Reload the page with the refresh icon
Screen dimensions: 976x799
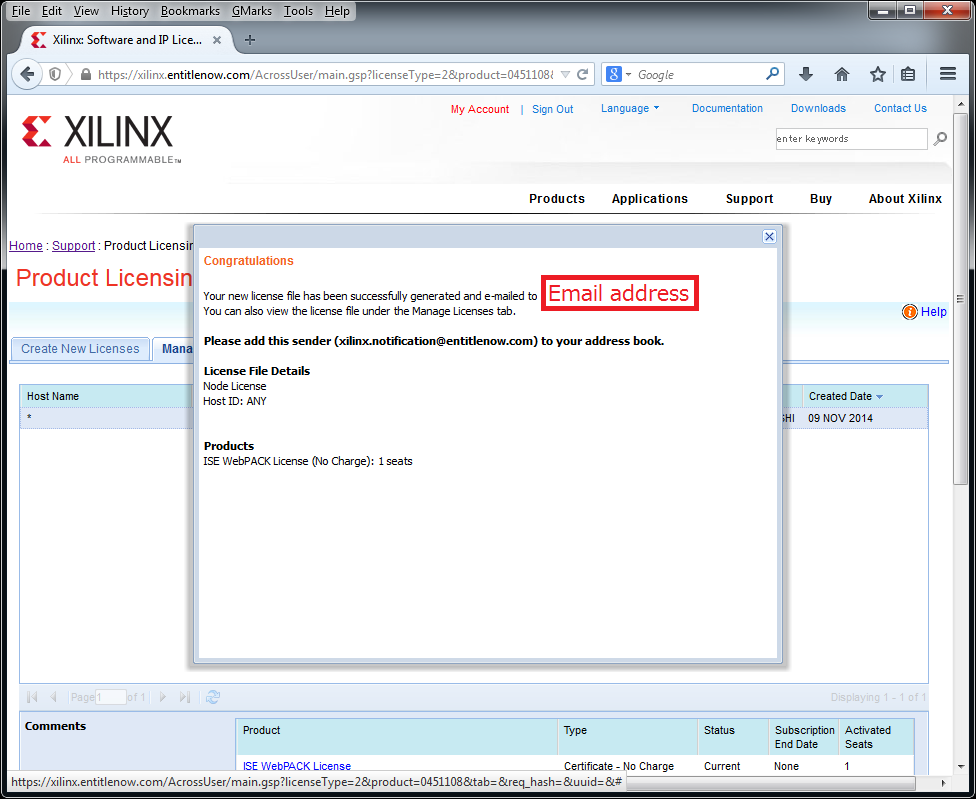click(x=583, y=75)
